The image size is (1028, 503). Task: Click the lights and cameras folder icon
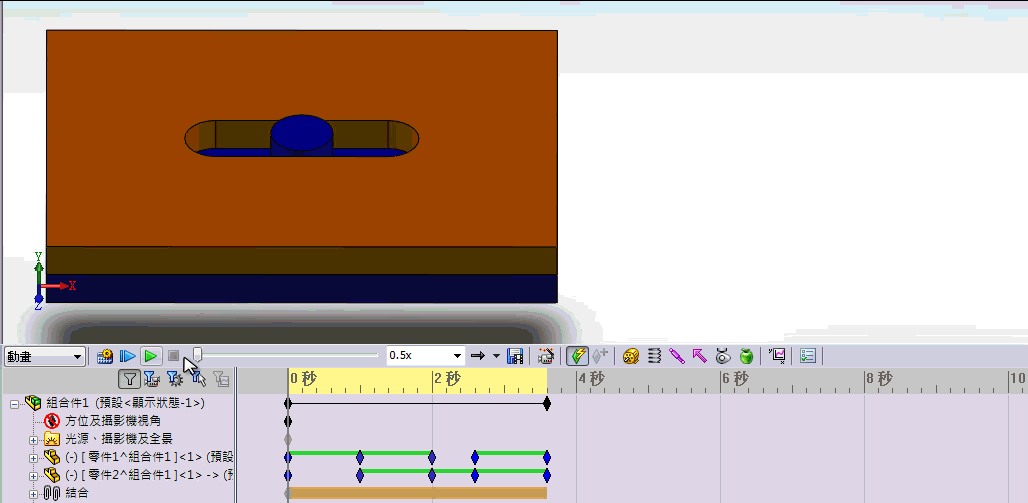[x=52, y=439]
